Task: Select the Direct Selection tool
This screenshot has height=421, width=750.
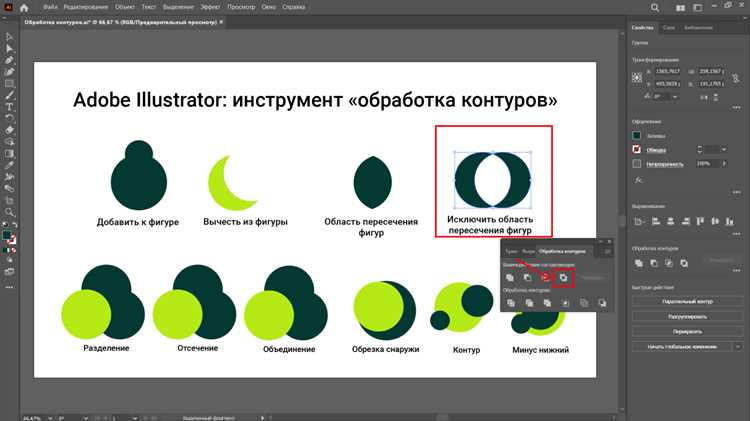Action: tap(9, 48)
